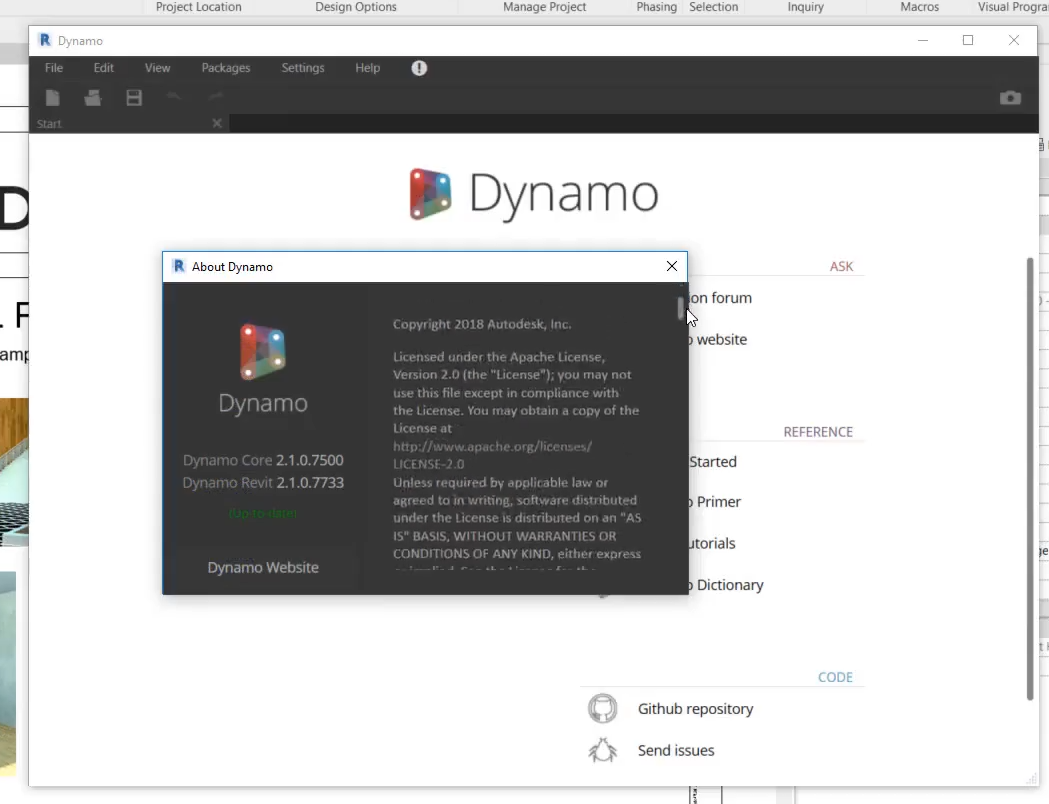1049x804 pixels.
Task: Open Inquiry panel in Revit ribbon
Action: [805, 7]
